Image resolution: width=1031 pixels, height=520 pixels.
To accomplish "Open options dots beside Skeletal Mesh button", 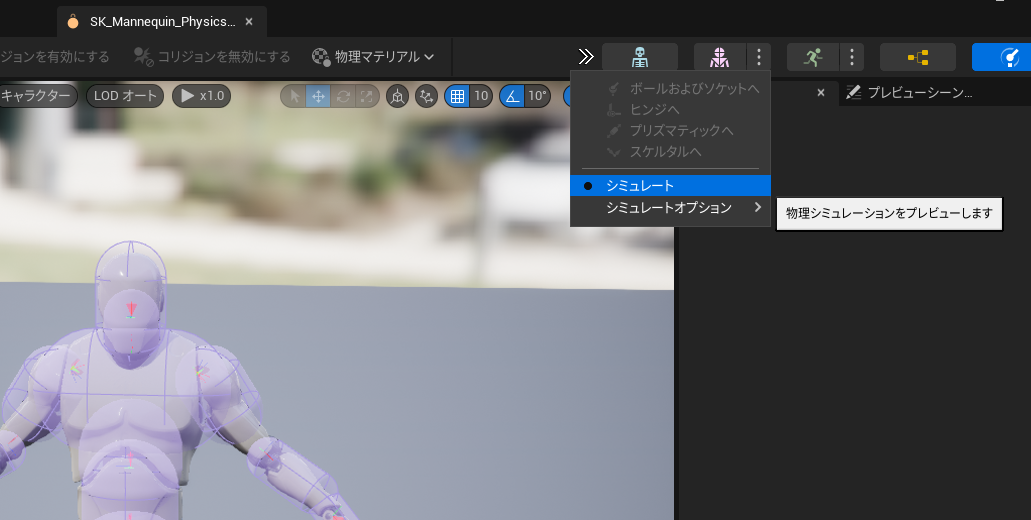I will 759,57.
